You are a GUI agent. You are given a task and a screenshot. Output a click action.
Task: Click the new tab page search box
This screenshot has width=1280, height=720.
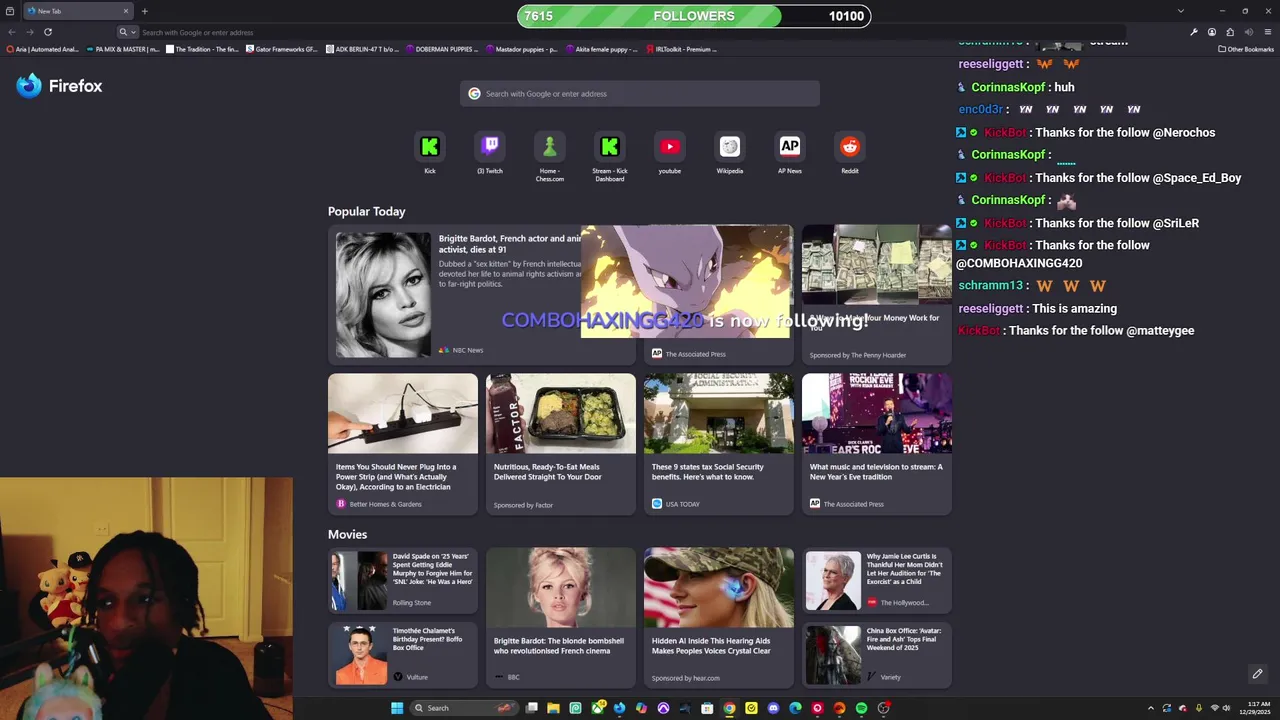point(640,94)
